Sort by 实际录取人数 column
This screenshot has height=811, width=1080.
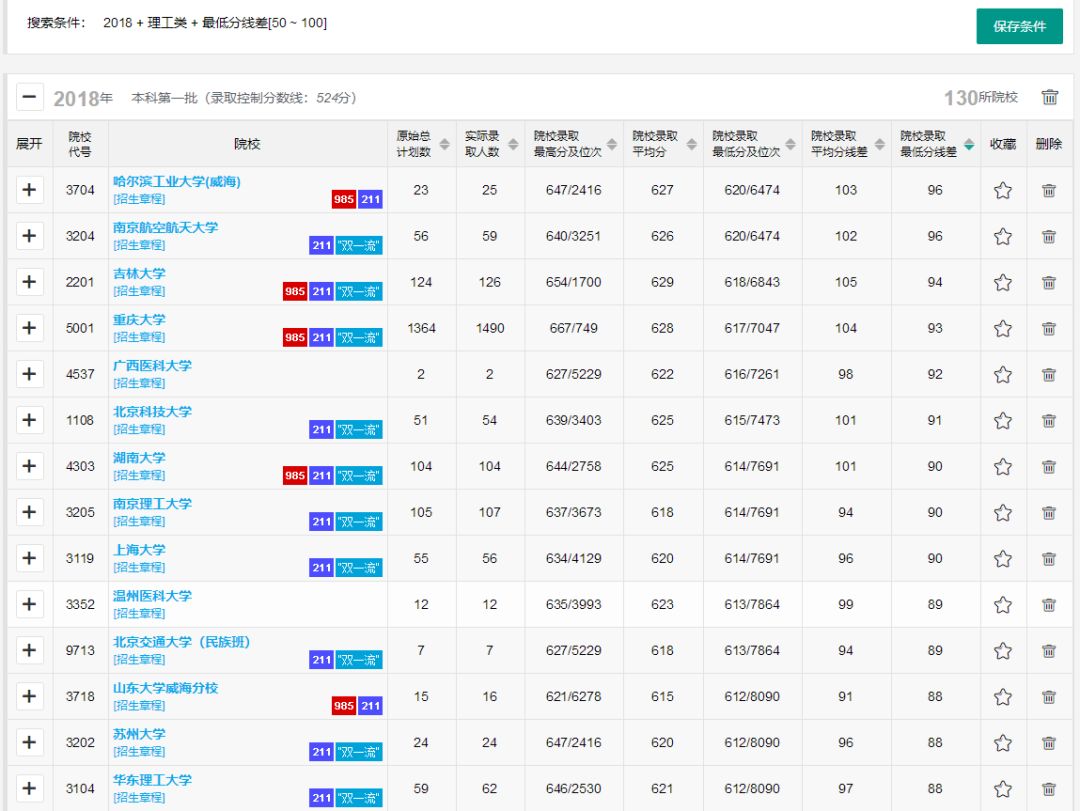[513, 144]
